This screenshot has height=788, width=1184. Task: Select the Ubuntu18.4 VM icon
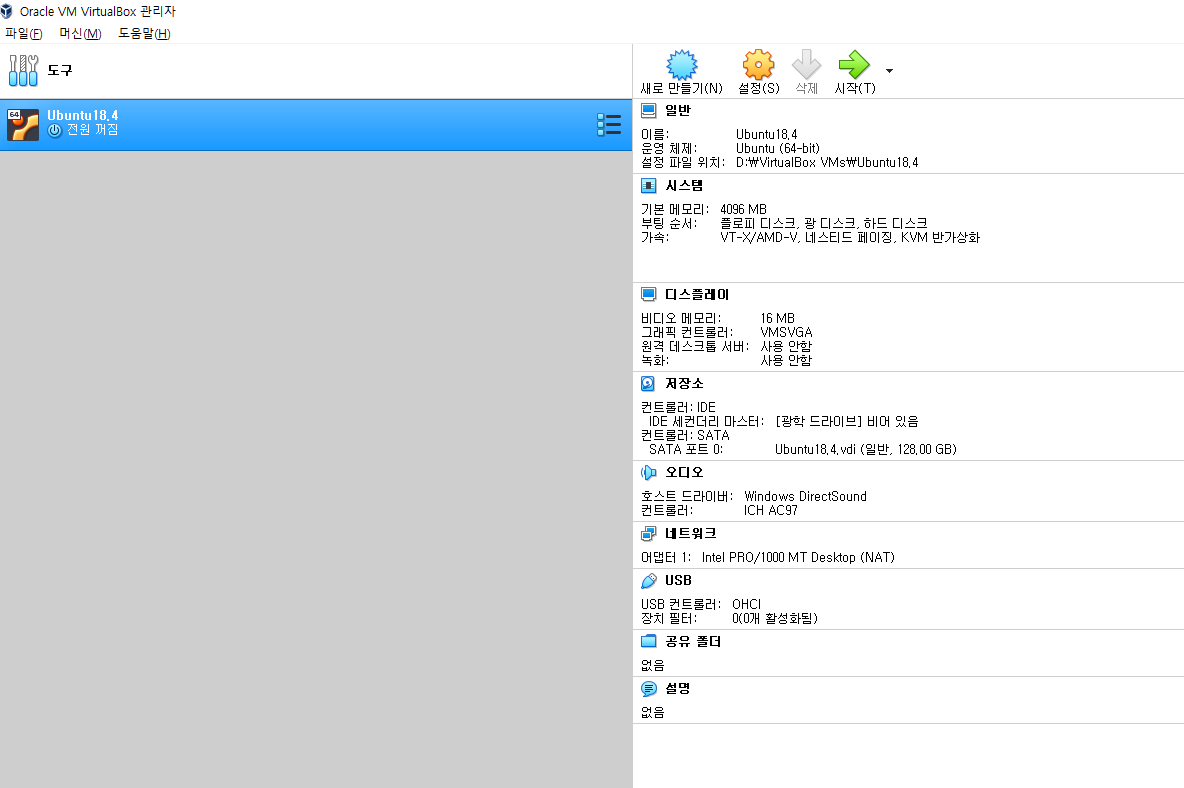[x=23, y=125]
